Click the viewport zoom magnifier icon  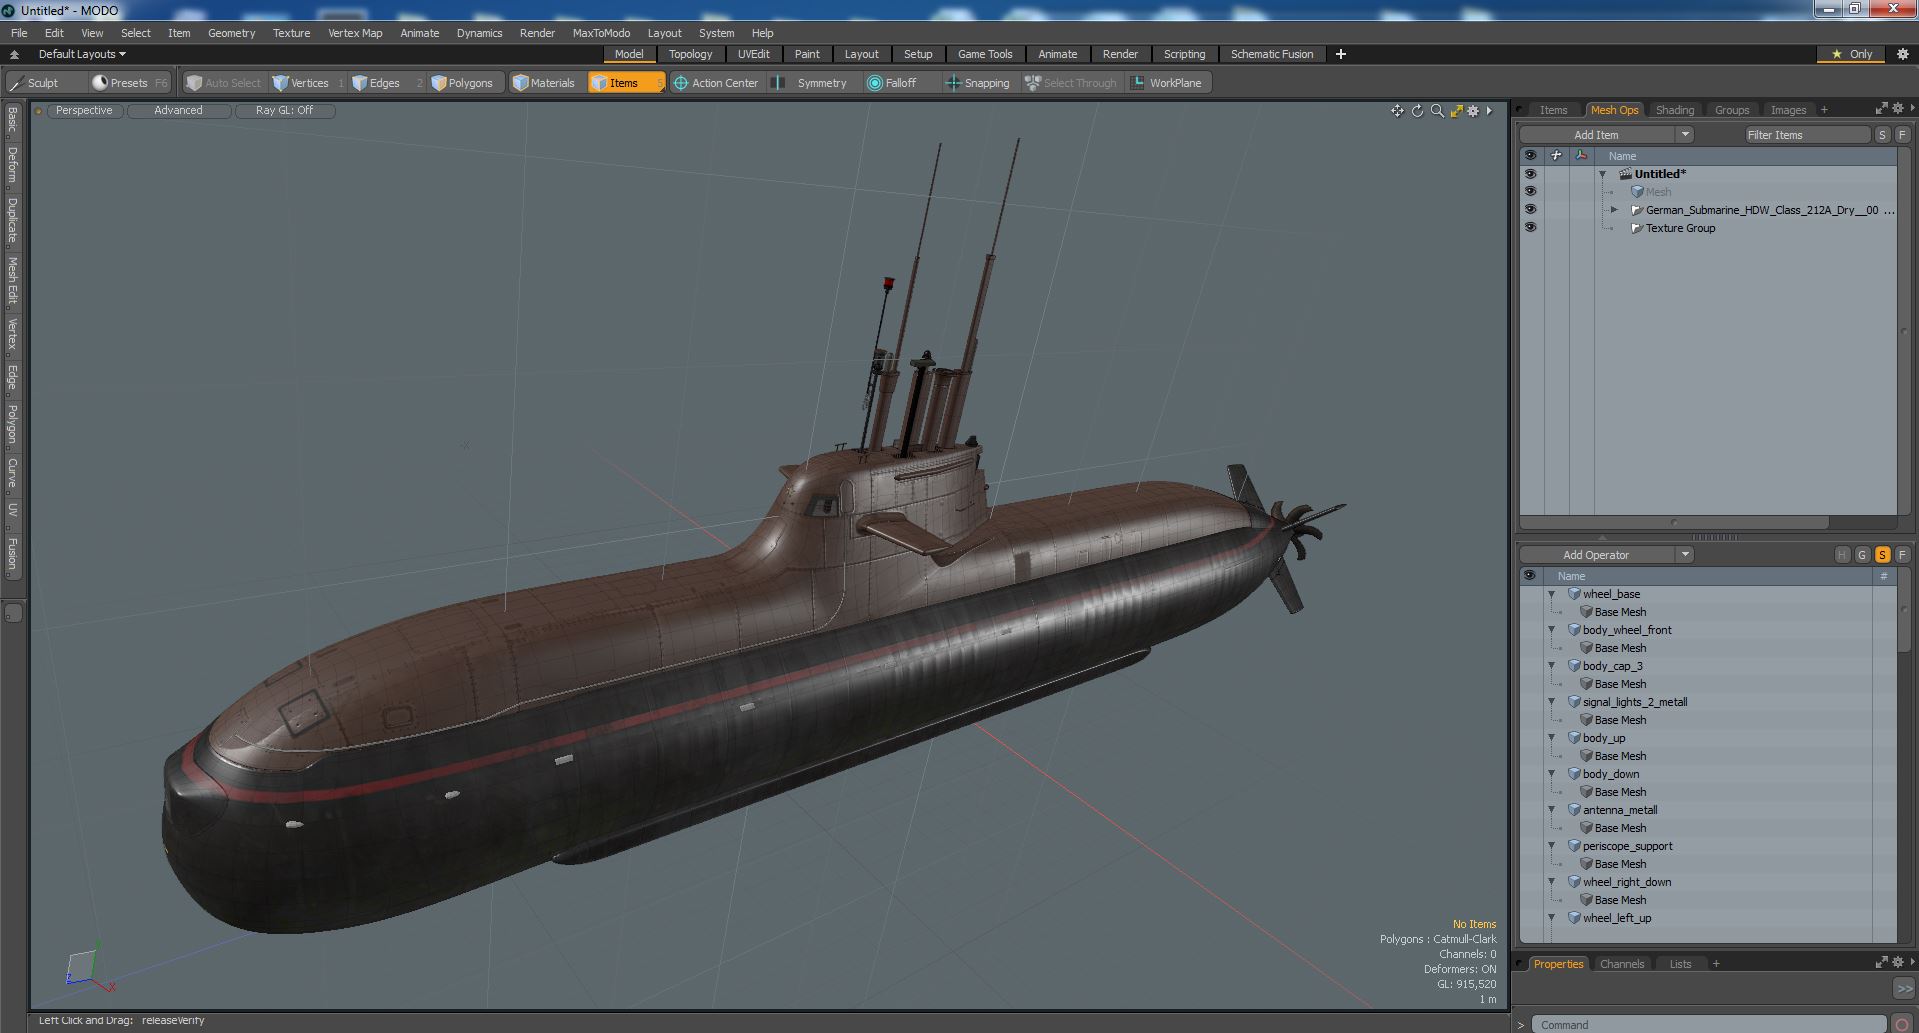pos(1437,111)
